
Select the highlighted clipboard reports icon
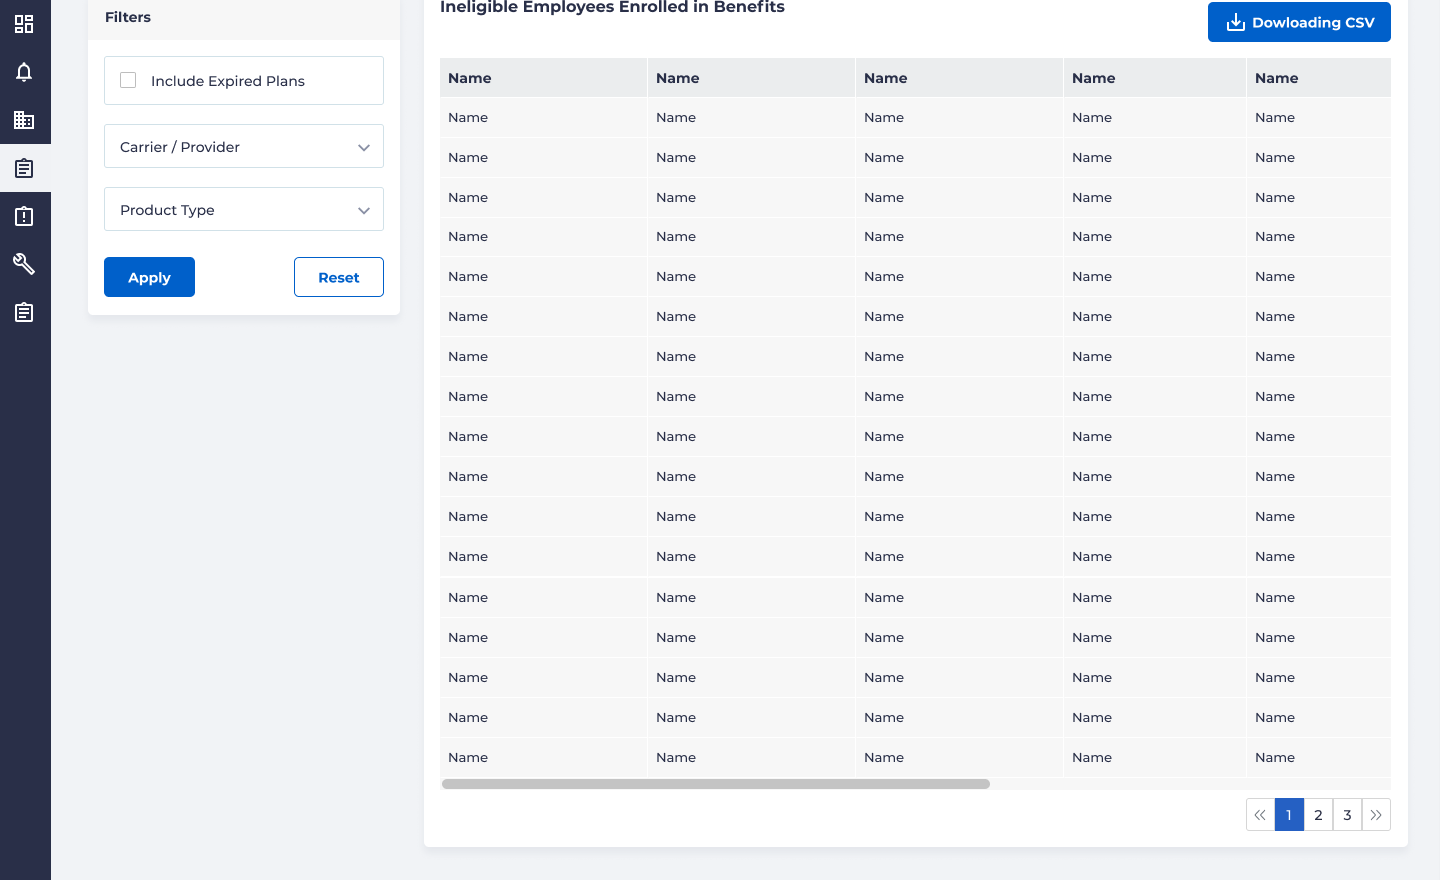click(24, 168)
